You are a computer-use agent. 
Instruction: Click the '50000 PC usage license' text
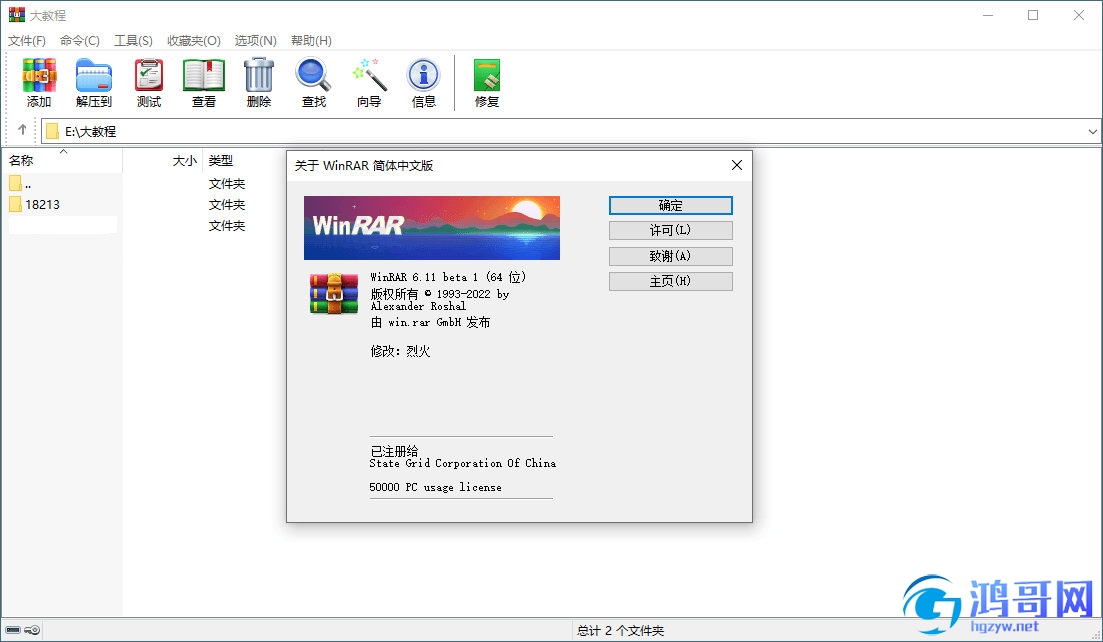click(x=435, y=487)
